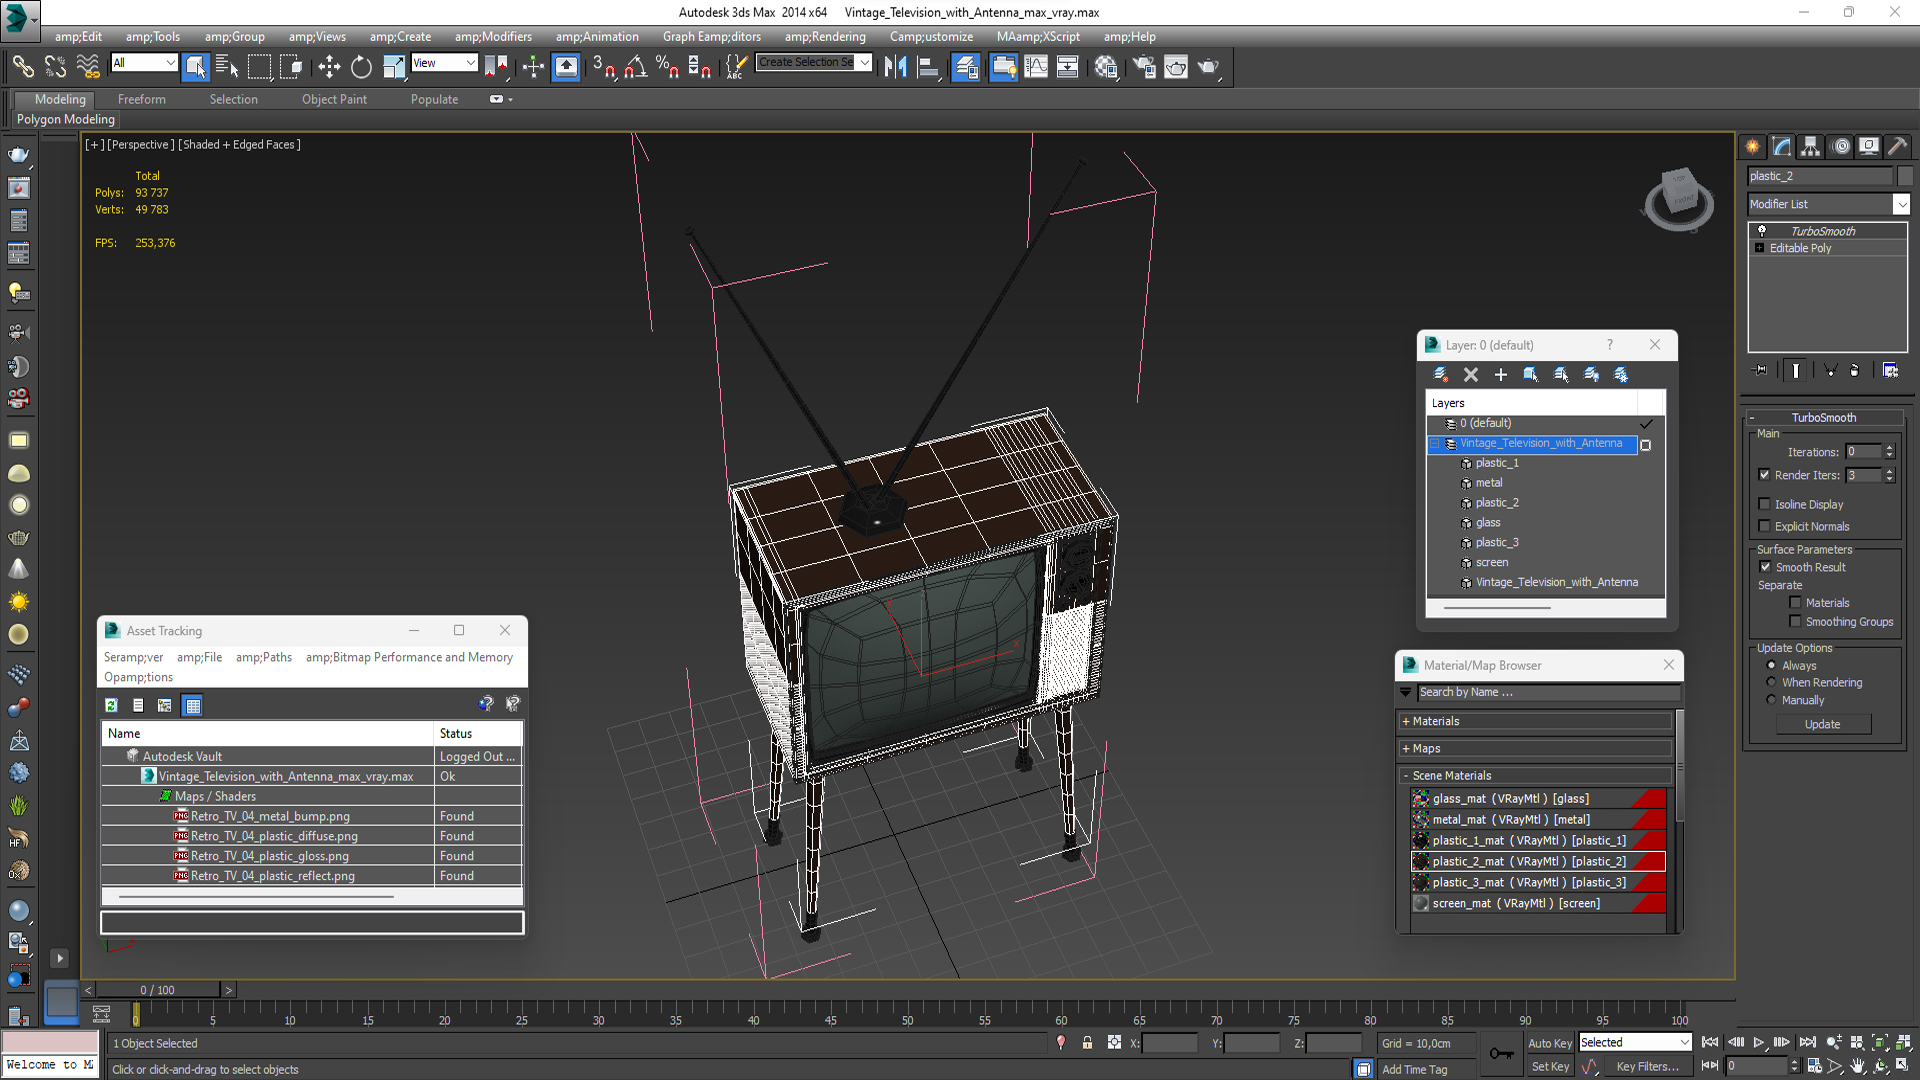
Task: Switch Asset Tracking to table view
Action: [x=193, y=705]
